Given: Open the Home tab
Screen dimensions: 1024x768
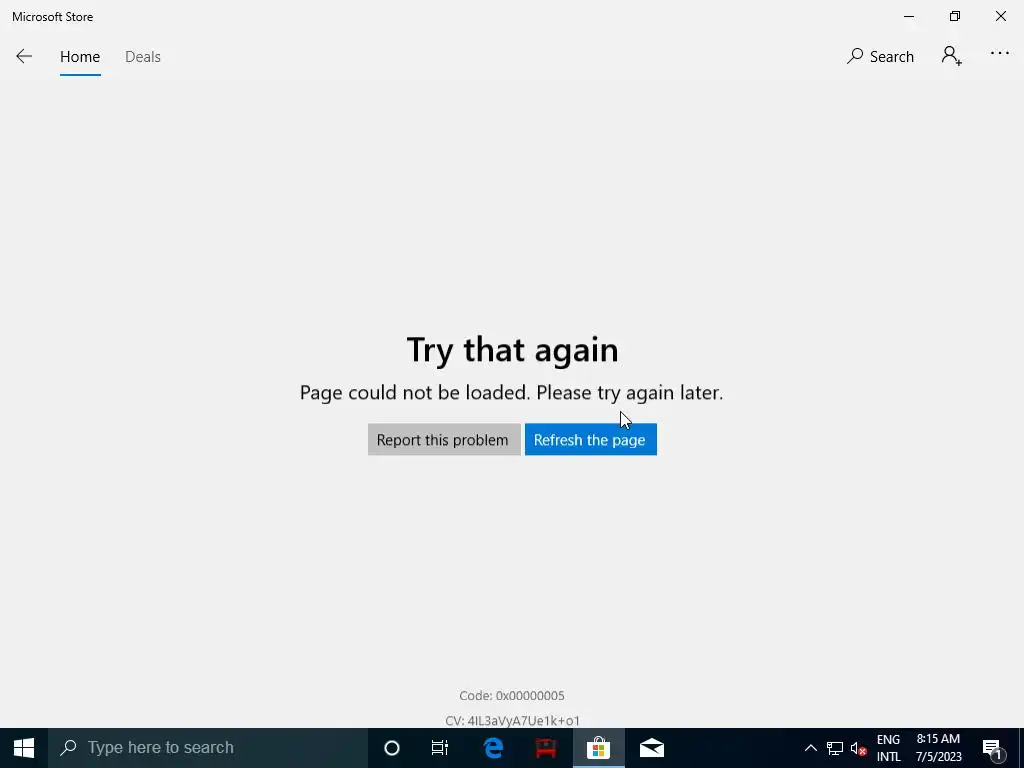Looking at the screenshot, I should click(80, 57).
